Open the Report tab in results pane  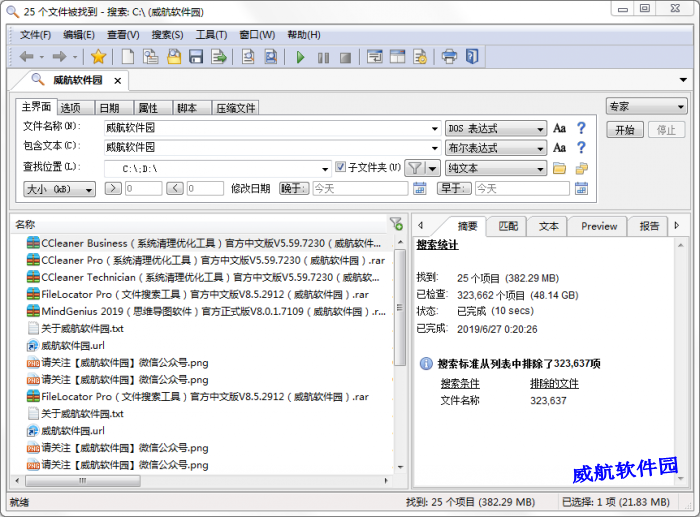pos(649,226)
